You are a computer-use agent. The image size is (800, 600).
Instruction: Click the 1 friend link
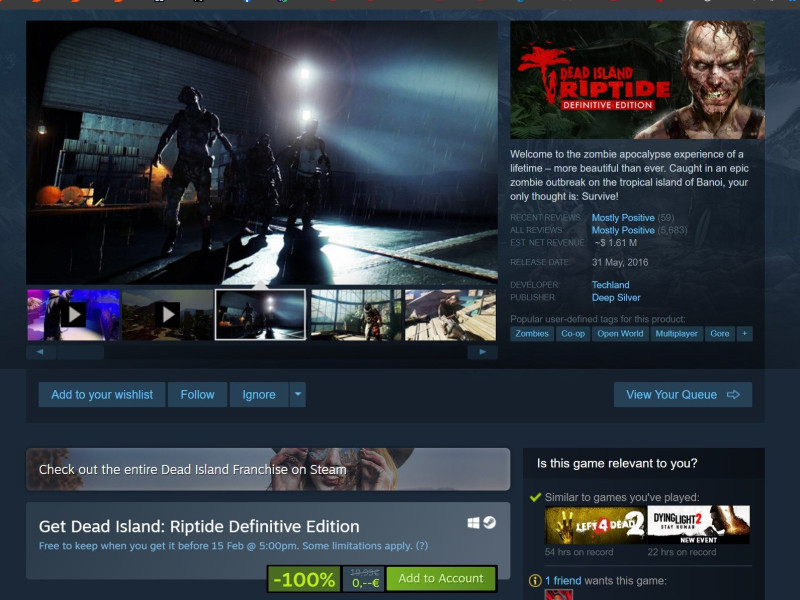point(563,581)
